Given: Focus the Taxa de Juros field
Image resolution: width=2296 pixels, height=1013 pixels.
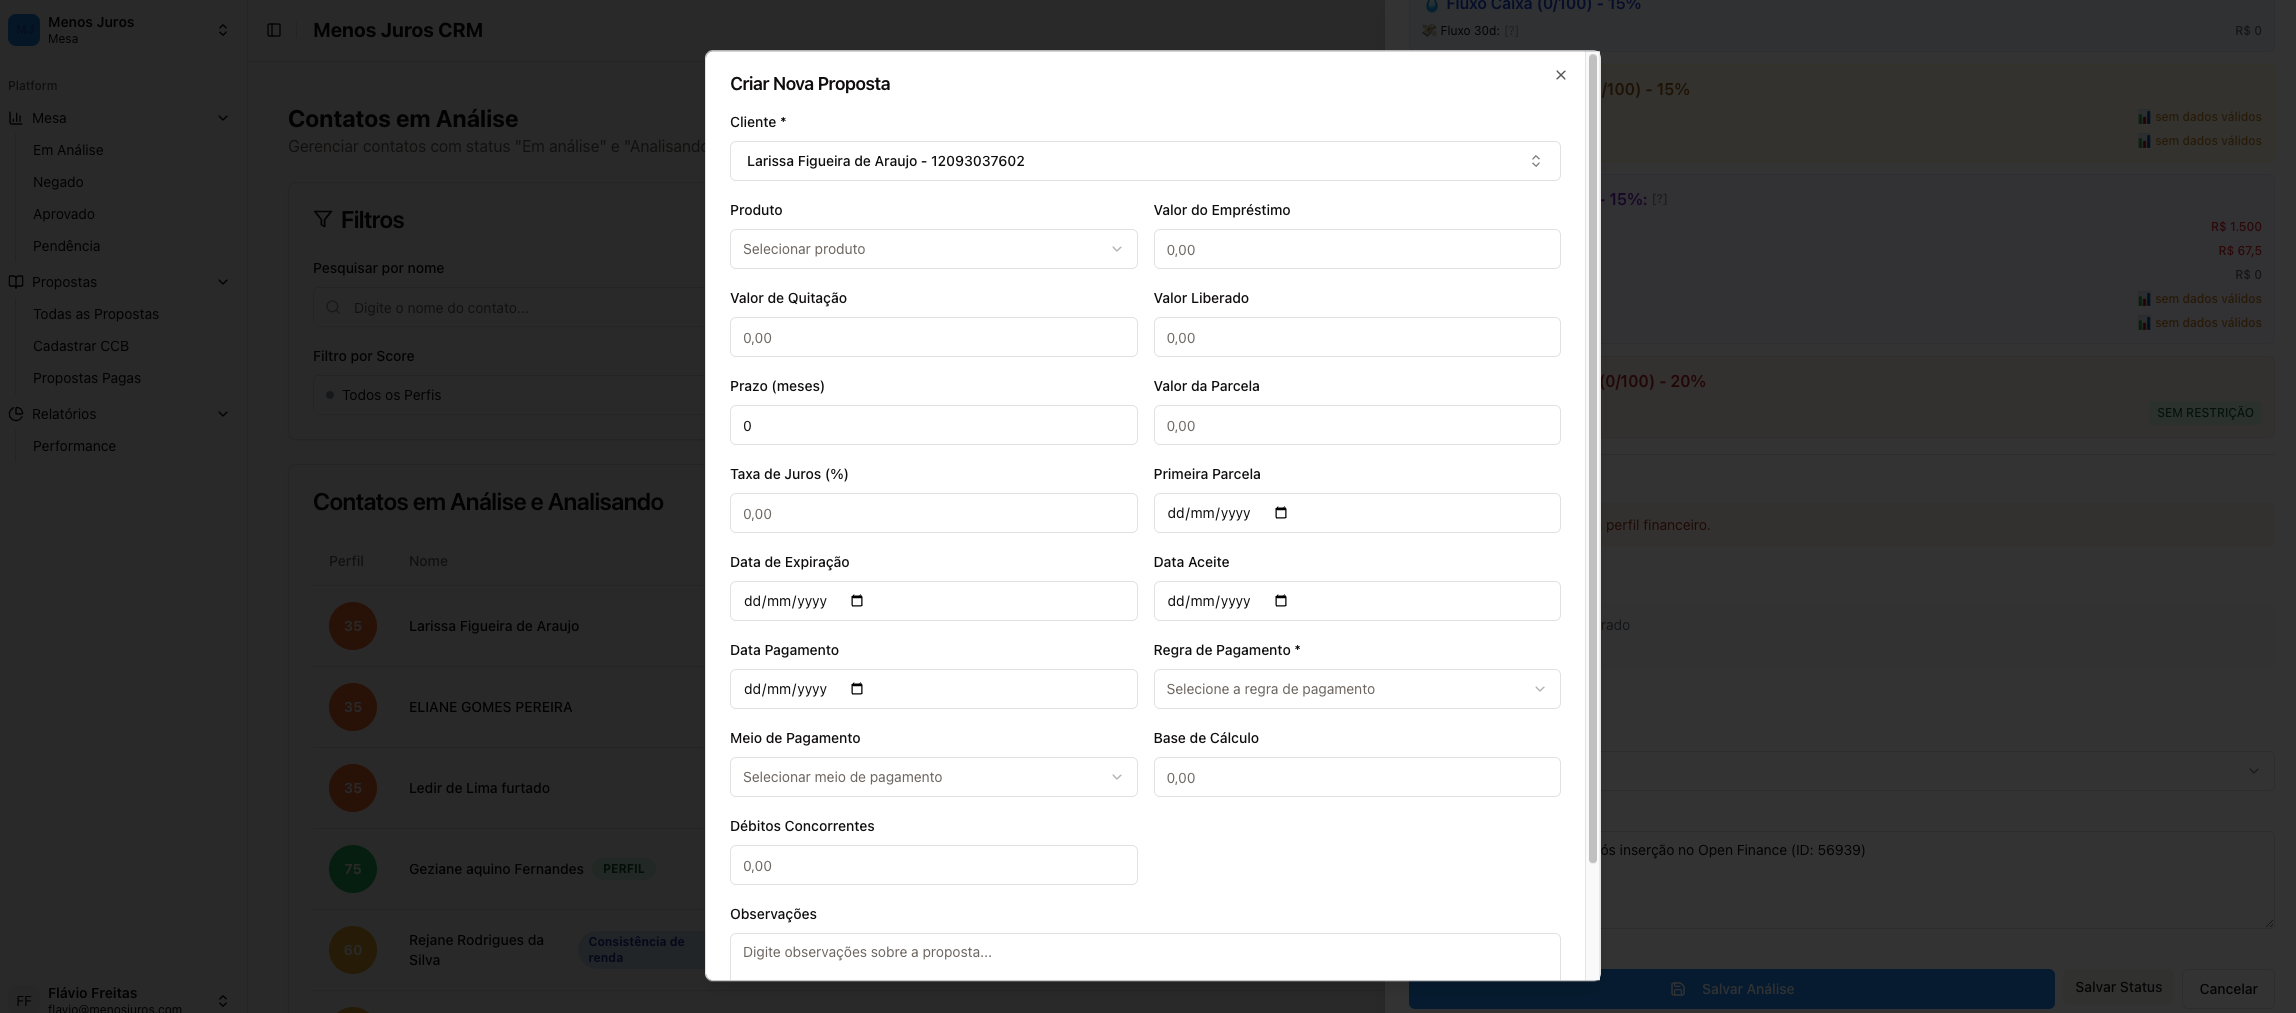Looking at the screenshot, I should [932, 513].
